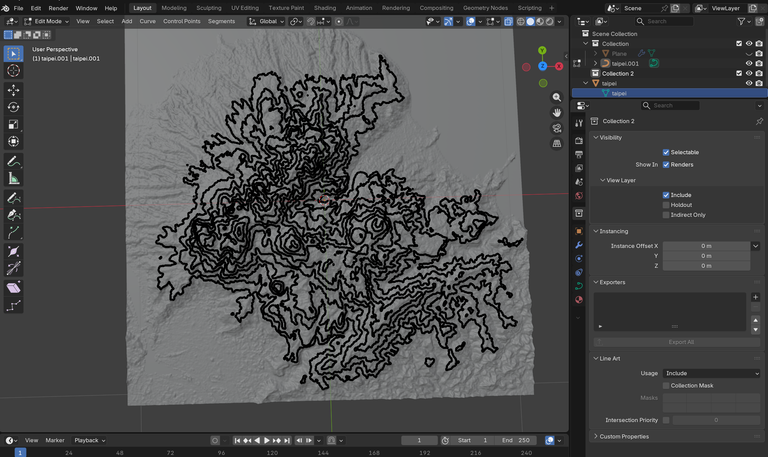This screenshot has height=457, width=768.
Task: Select the Randomize tool
Action: click(13, 306)
